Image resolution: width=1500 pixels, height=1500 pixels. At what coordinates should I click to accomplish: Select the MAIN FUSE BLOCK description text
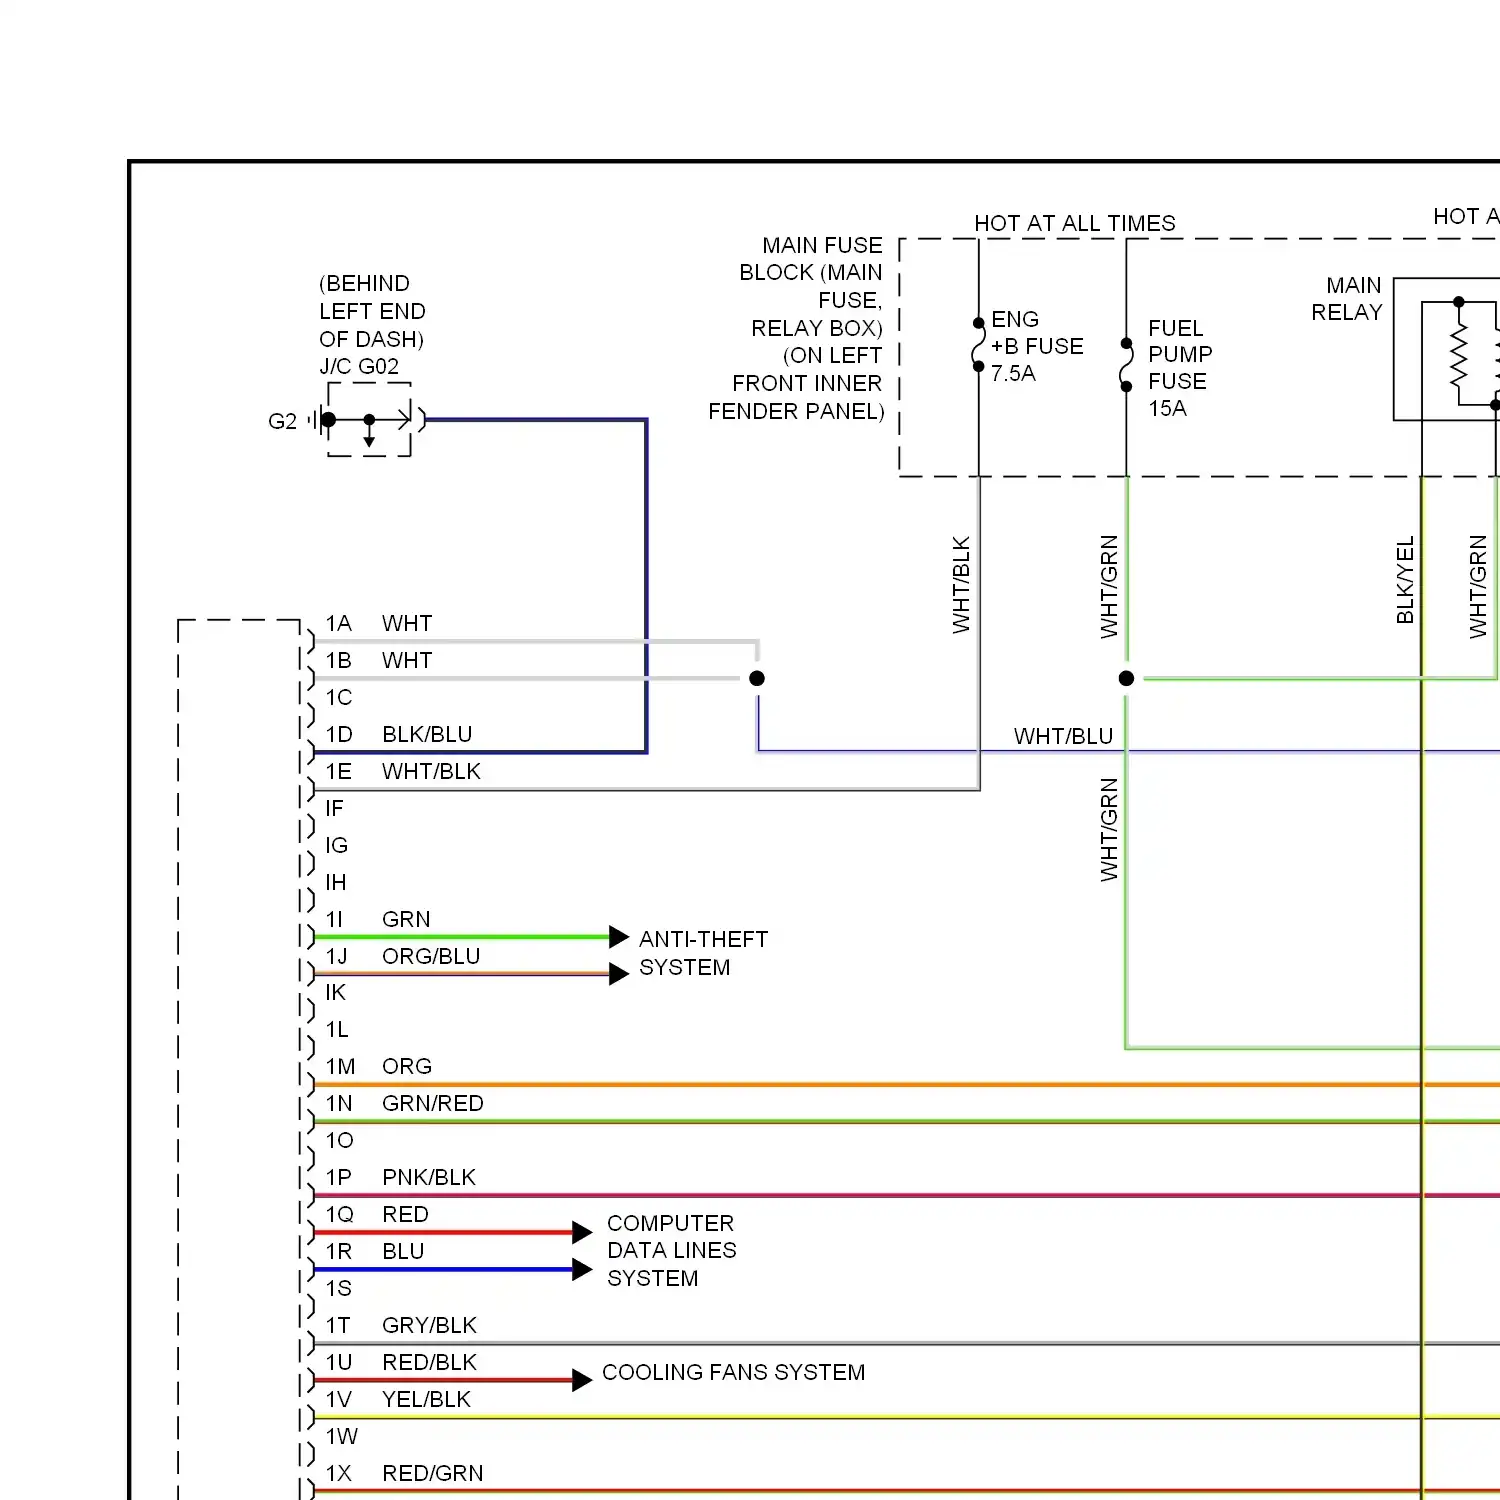point(796,328)
